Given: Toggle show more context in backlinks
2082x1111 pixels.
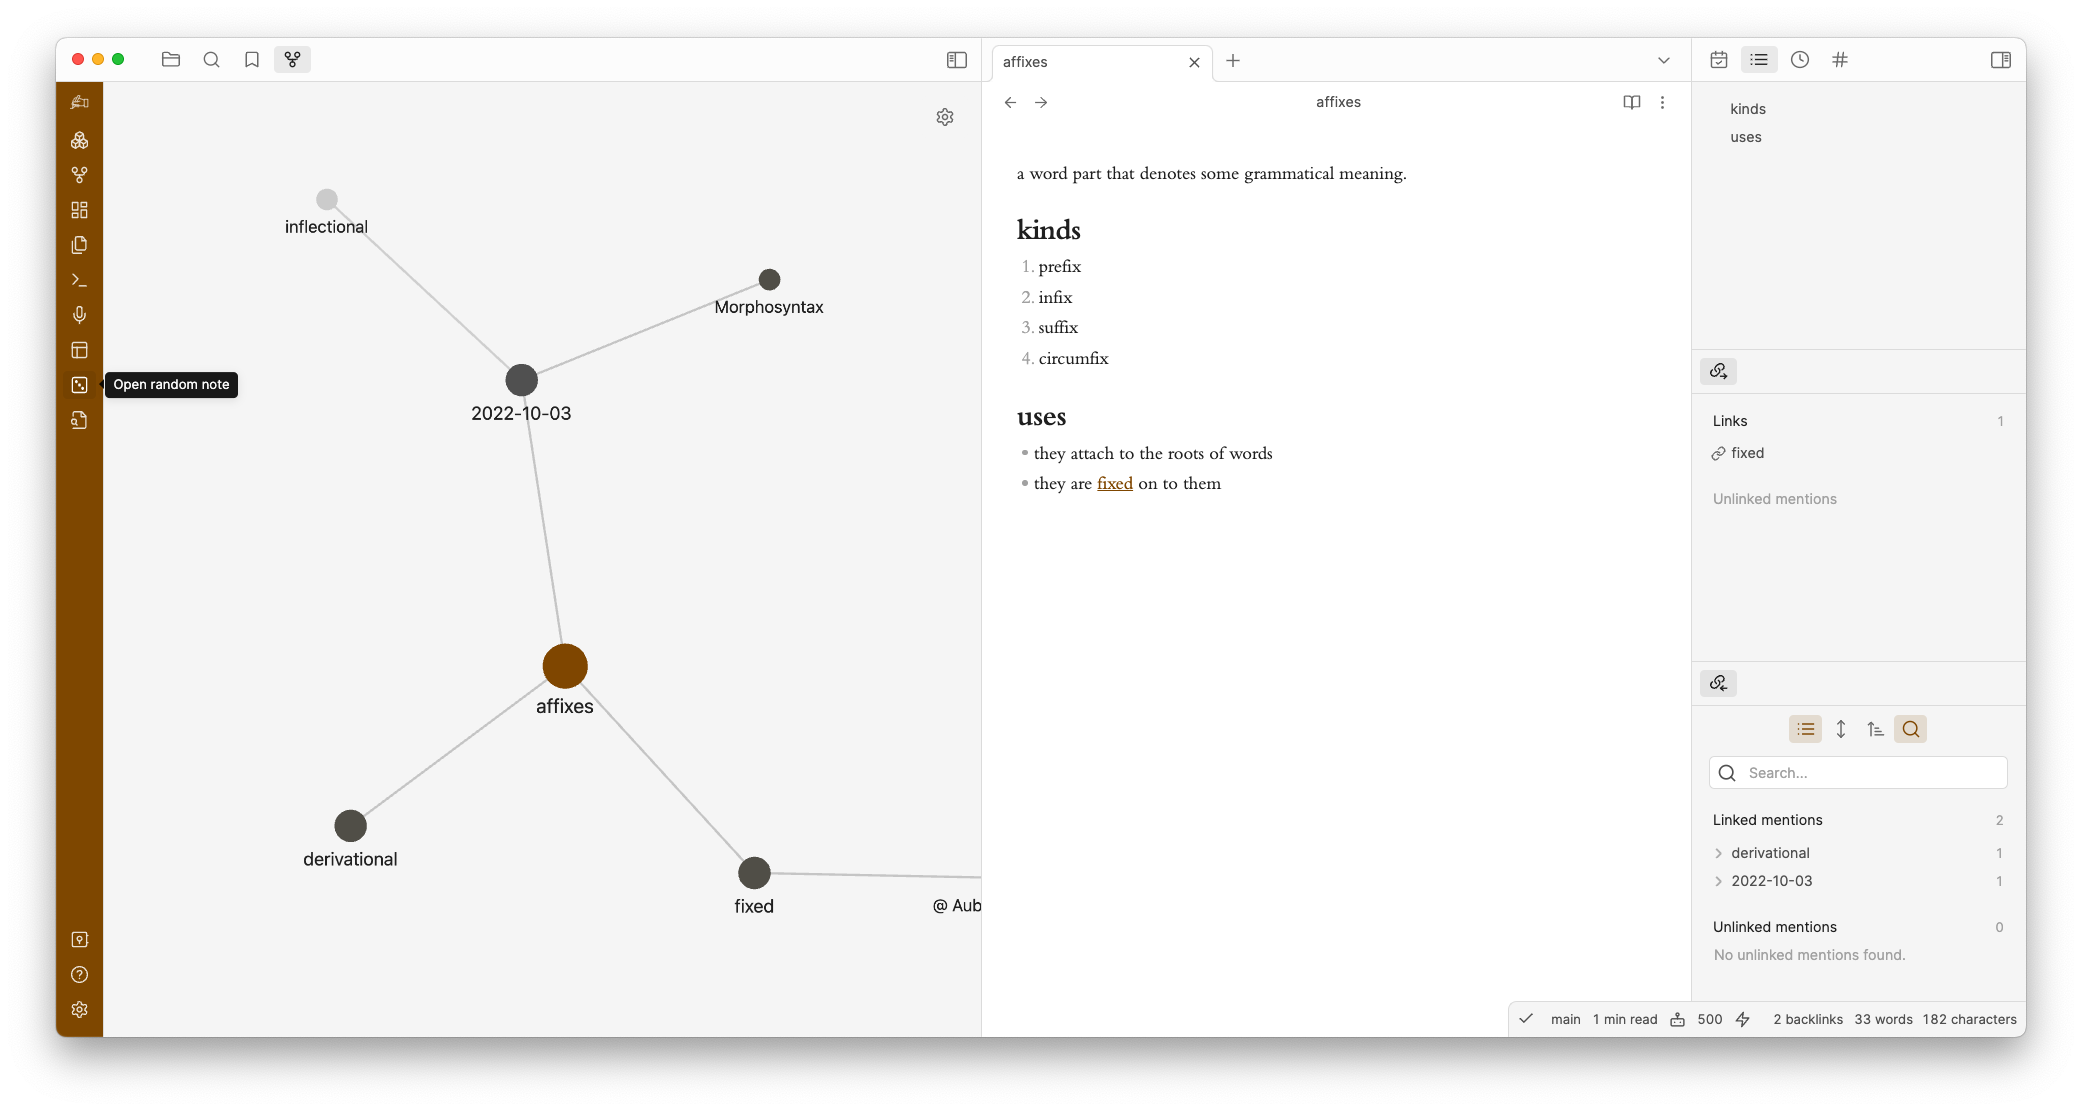Looking at the screenshot, I should [1840, 729].
